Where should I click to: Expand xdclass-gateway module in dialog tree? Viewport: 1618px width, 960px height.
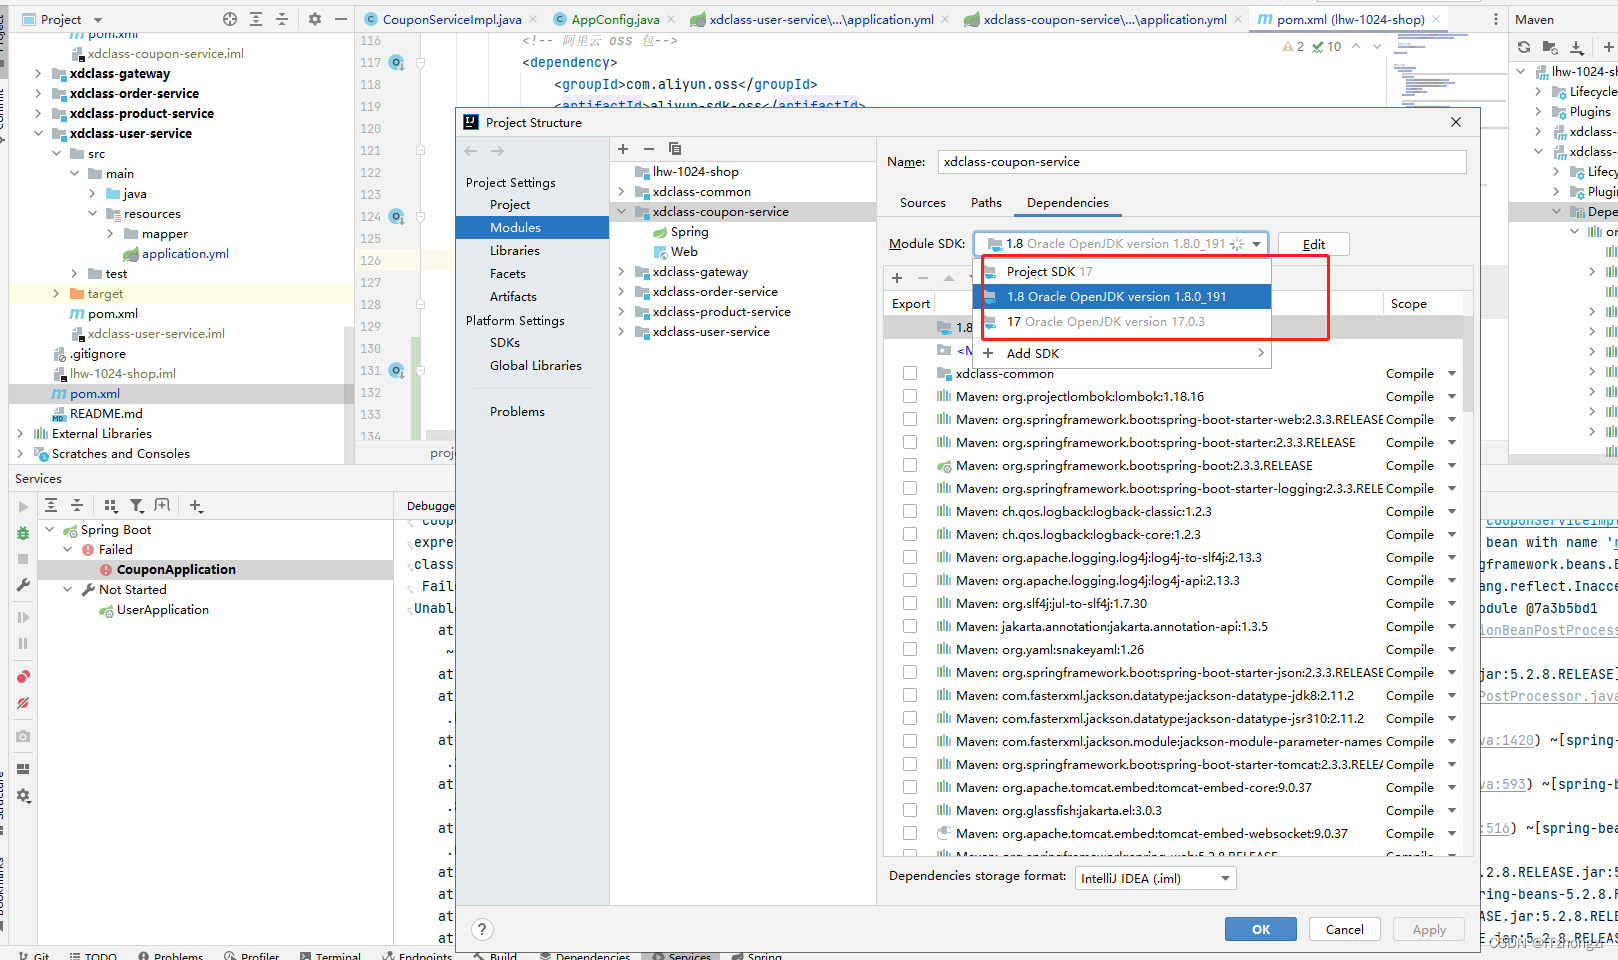pos(621,272)
